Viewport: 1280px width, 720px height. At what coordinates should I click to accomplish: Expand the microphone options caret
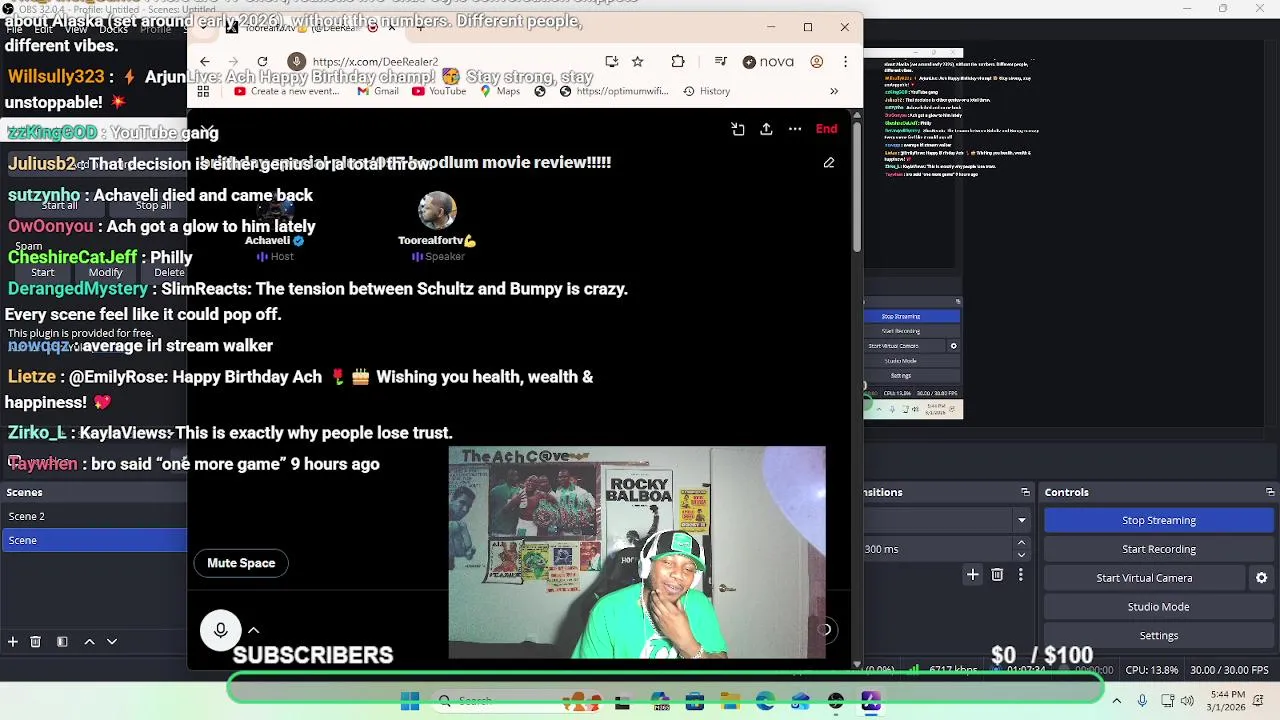(x=253, y=631)
